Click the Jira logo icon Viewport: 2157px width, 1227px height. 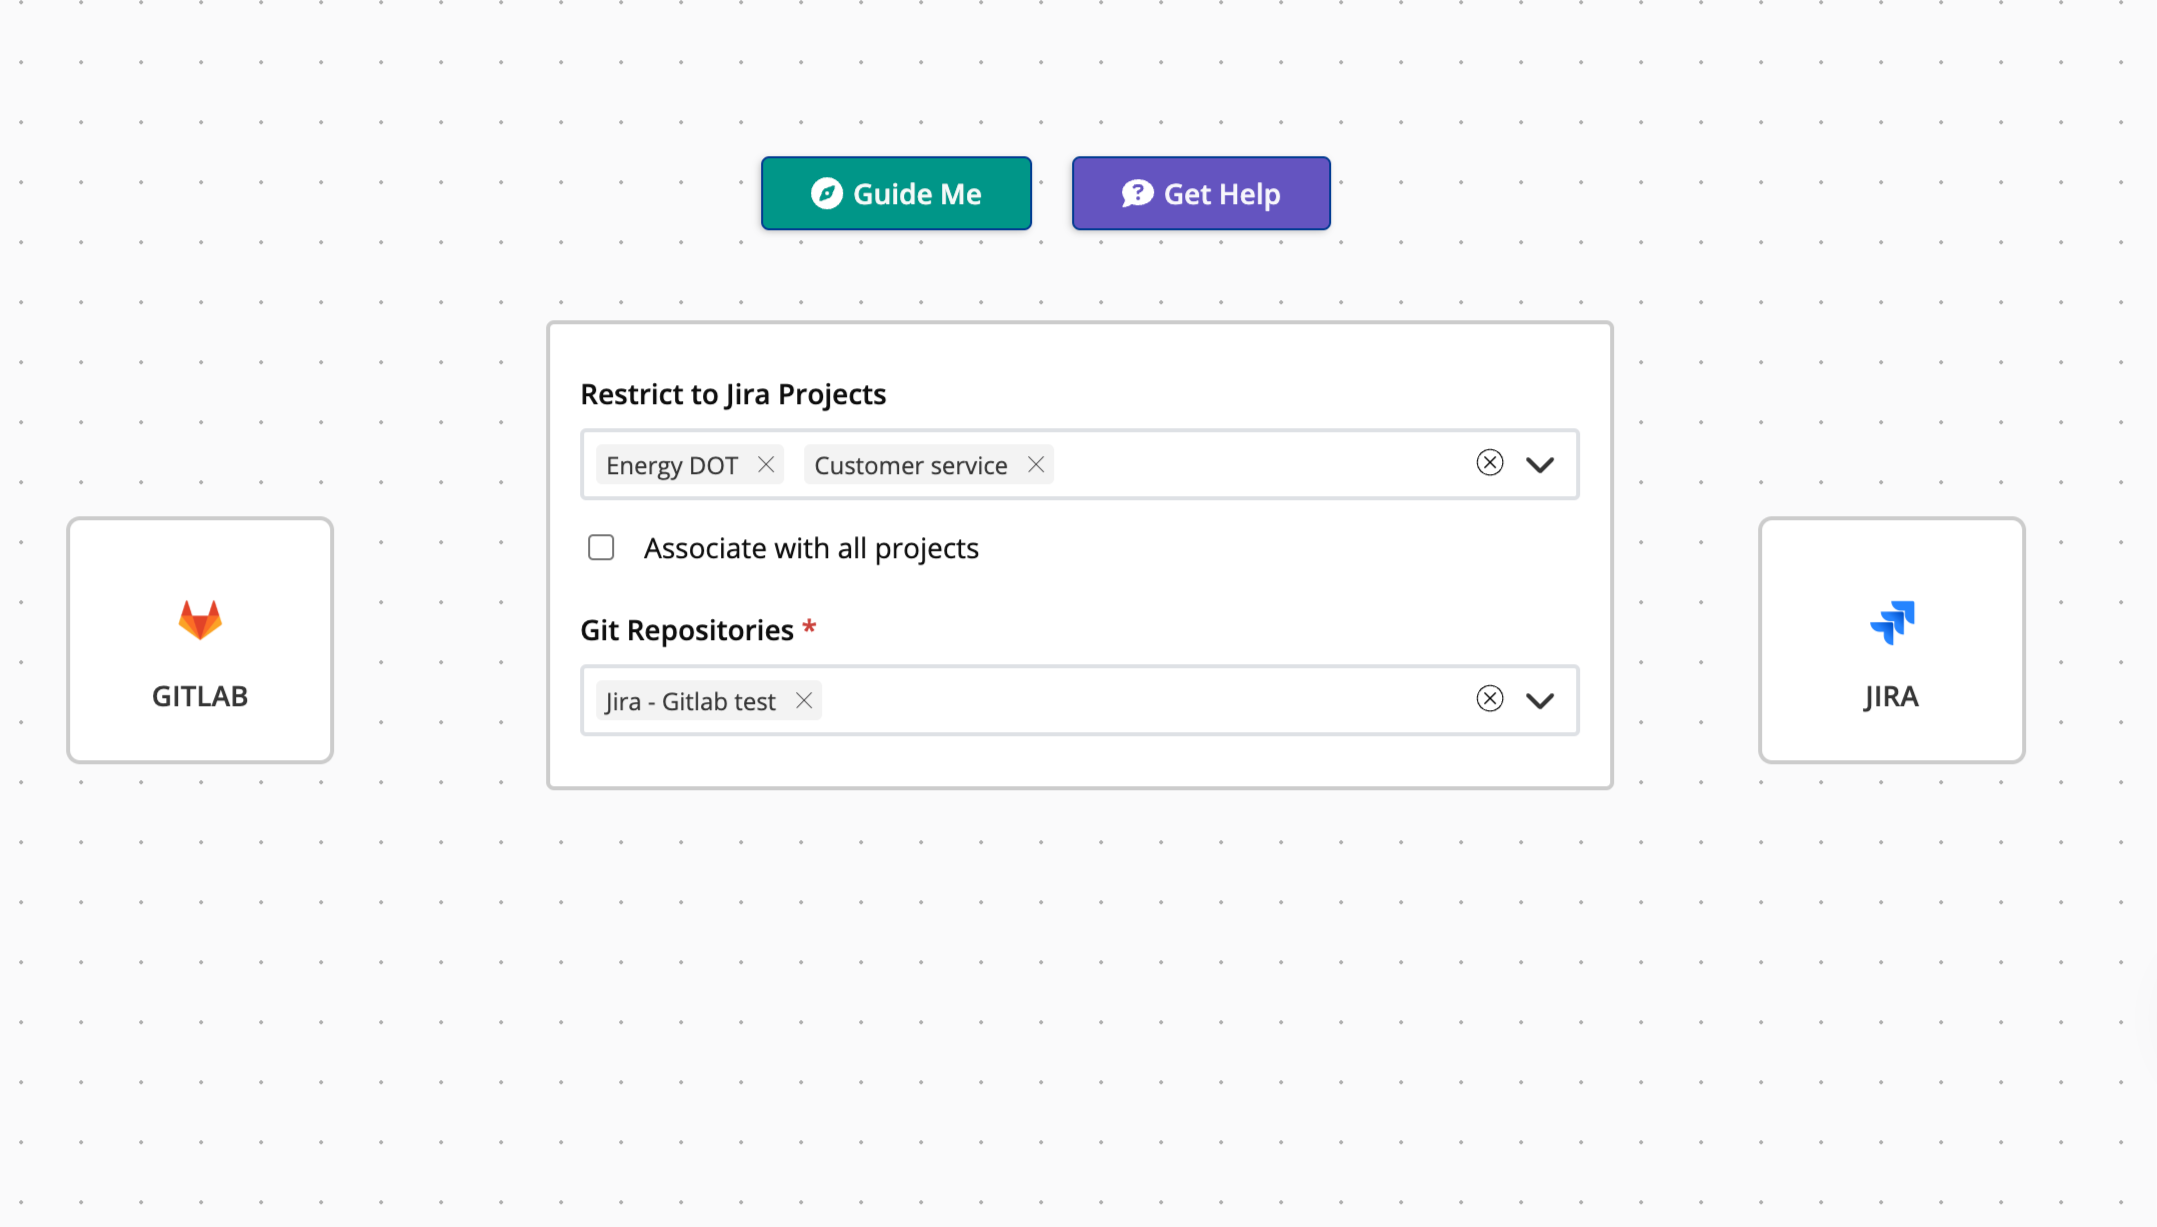click(x=1892, y=622)
